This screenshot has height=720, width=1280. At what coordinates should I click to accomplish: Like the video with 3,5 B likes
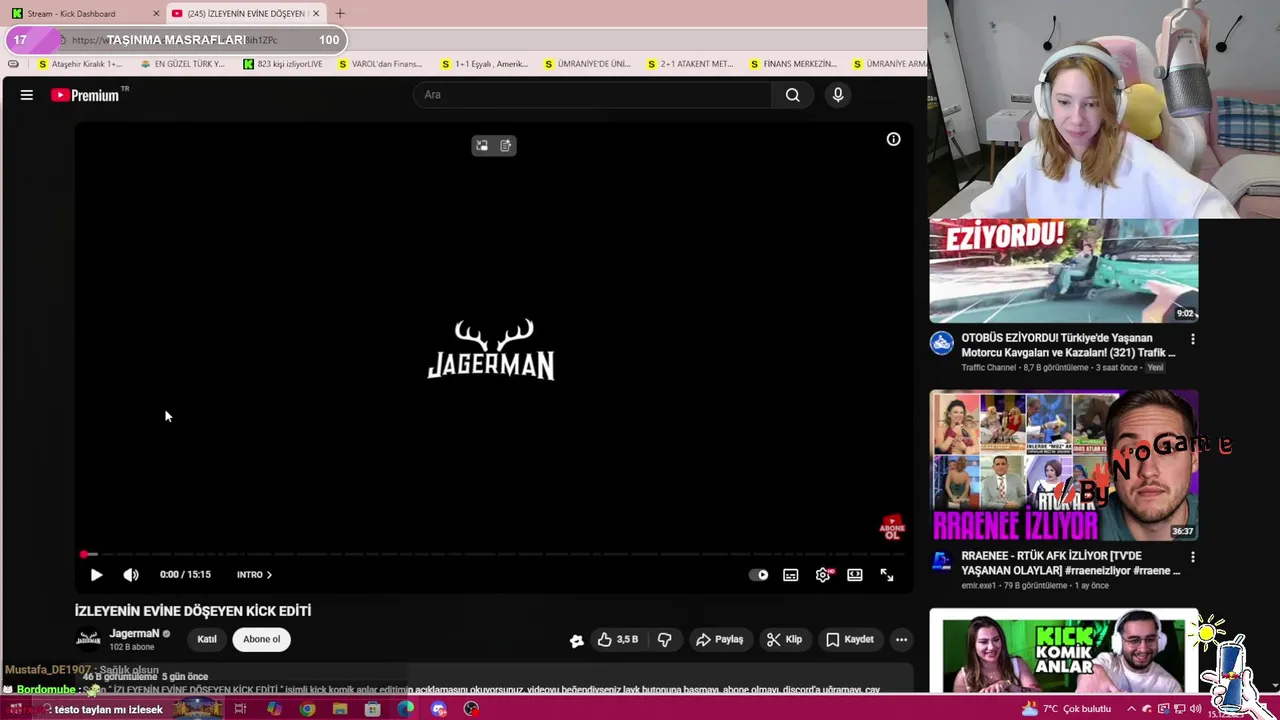pos(618,640)
